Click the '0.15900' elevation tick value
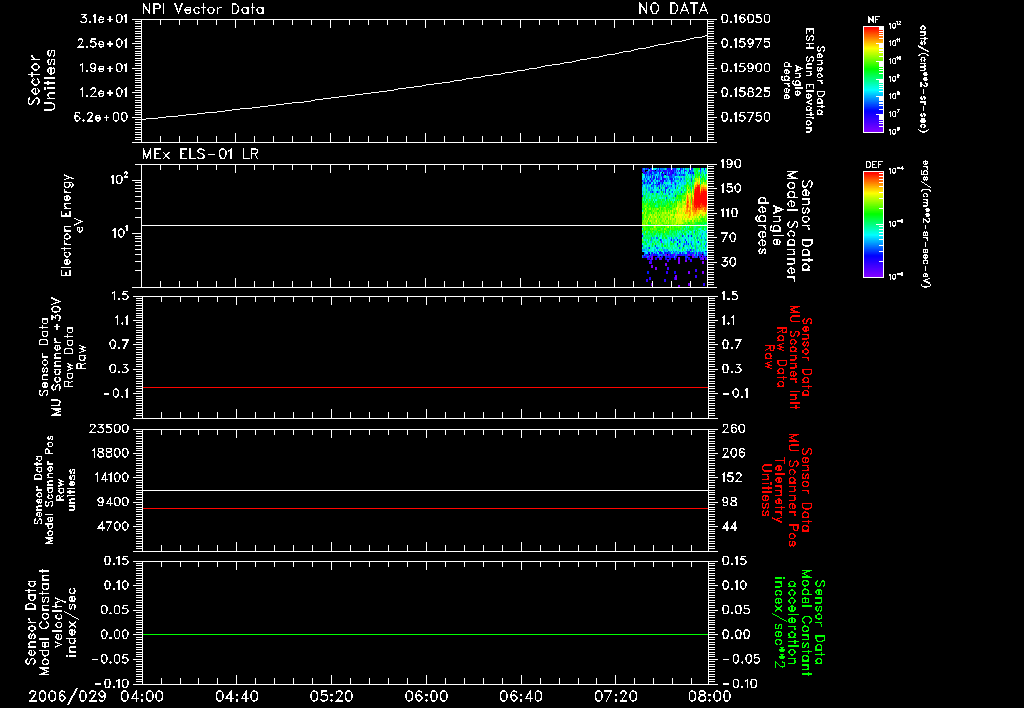Viewport: 1024px width, 708px height. tap(745, 68)
